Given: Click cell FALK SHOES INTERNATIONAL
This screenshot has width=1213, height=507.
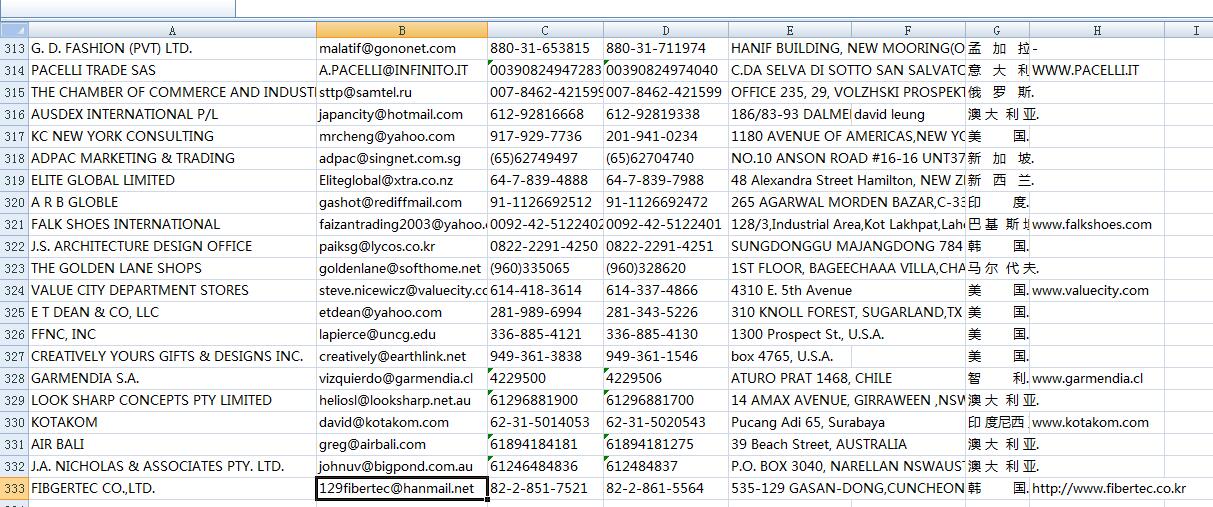Looking at the screenshot, I should [173, 224].
